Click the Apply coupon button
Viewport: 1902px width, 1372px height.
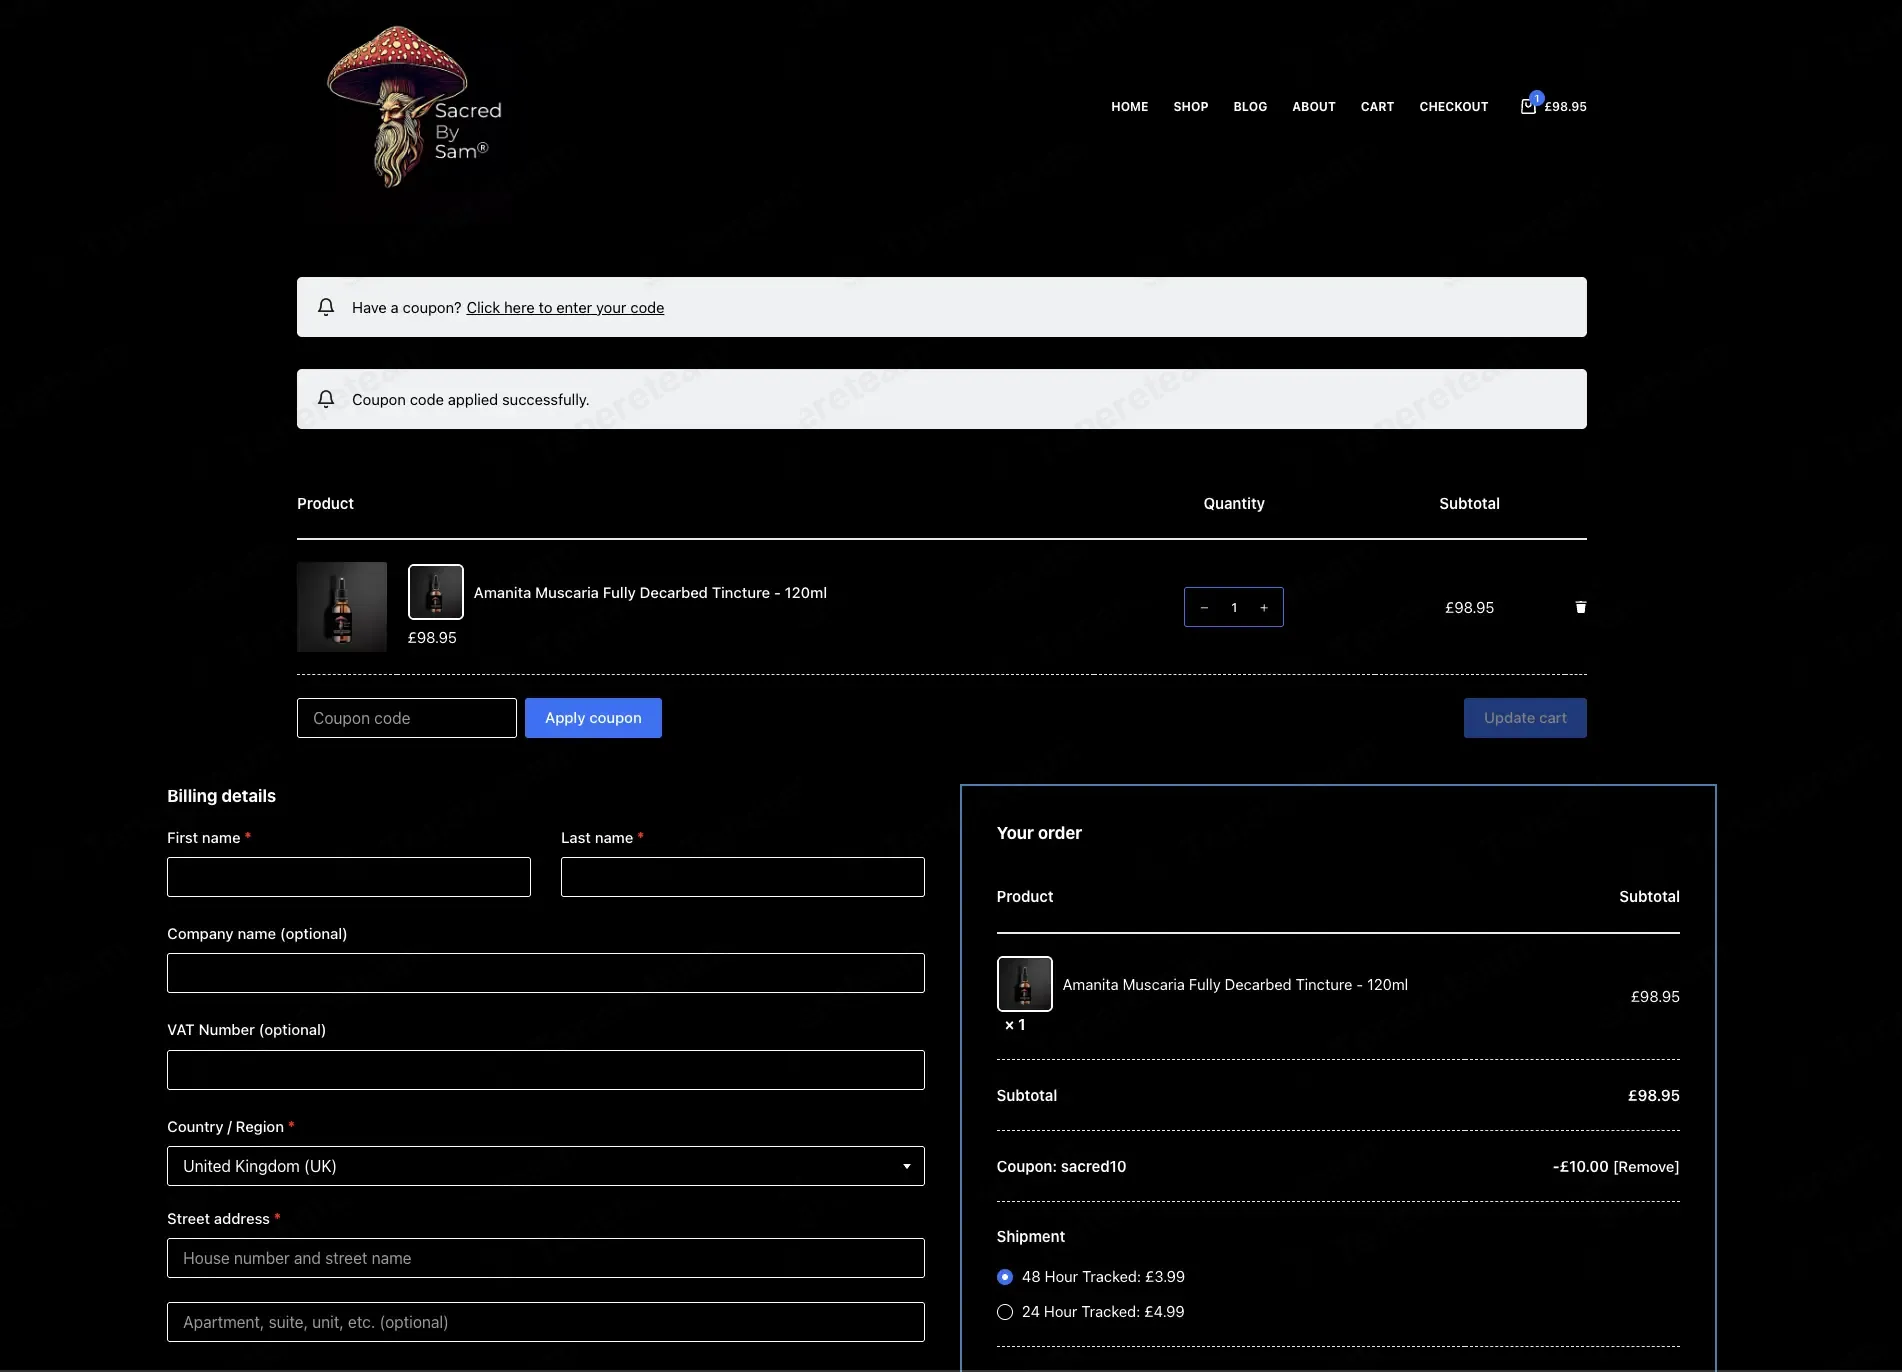(x=593, y=718)
